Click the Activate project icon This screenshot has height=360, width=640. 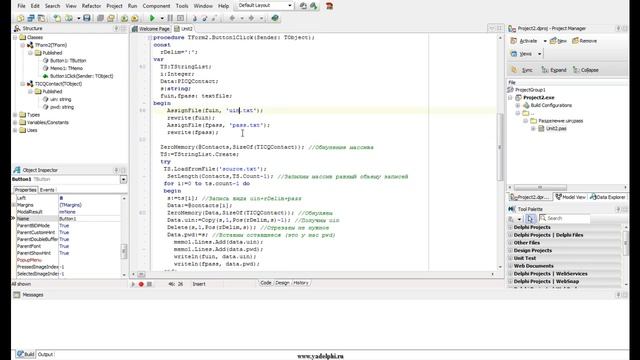point(514,41)
